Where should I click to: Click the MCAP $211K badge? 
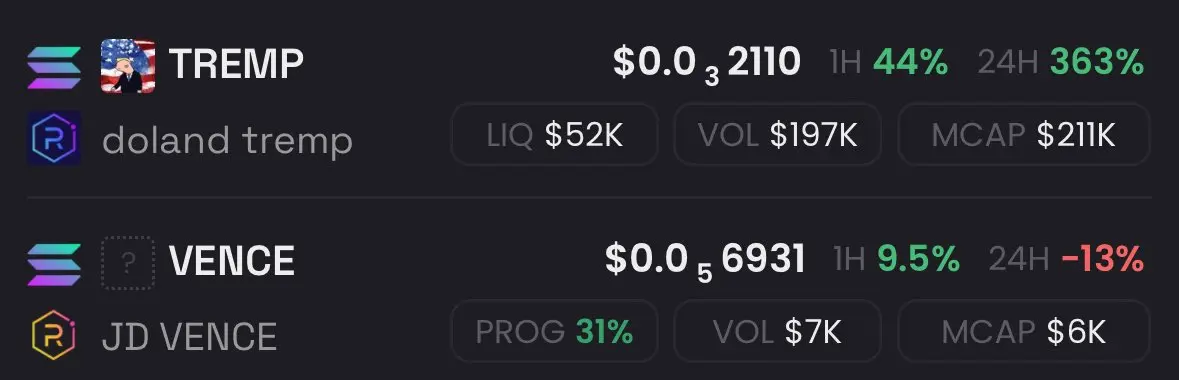[1024, 135]
